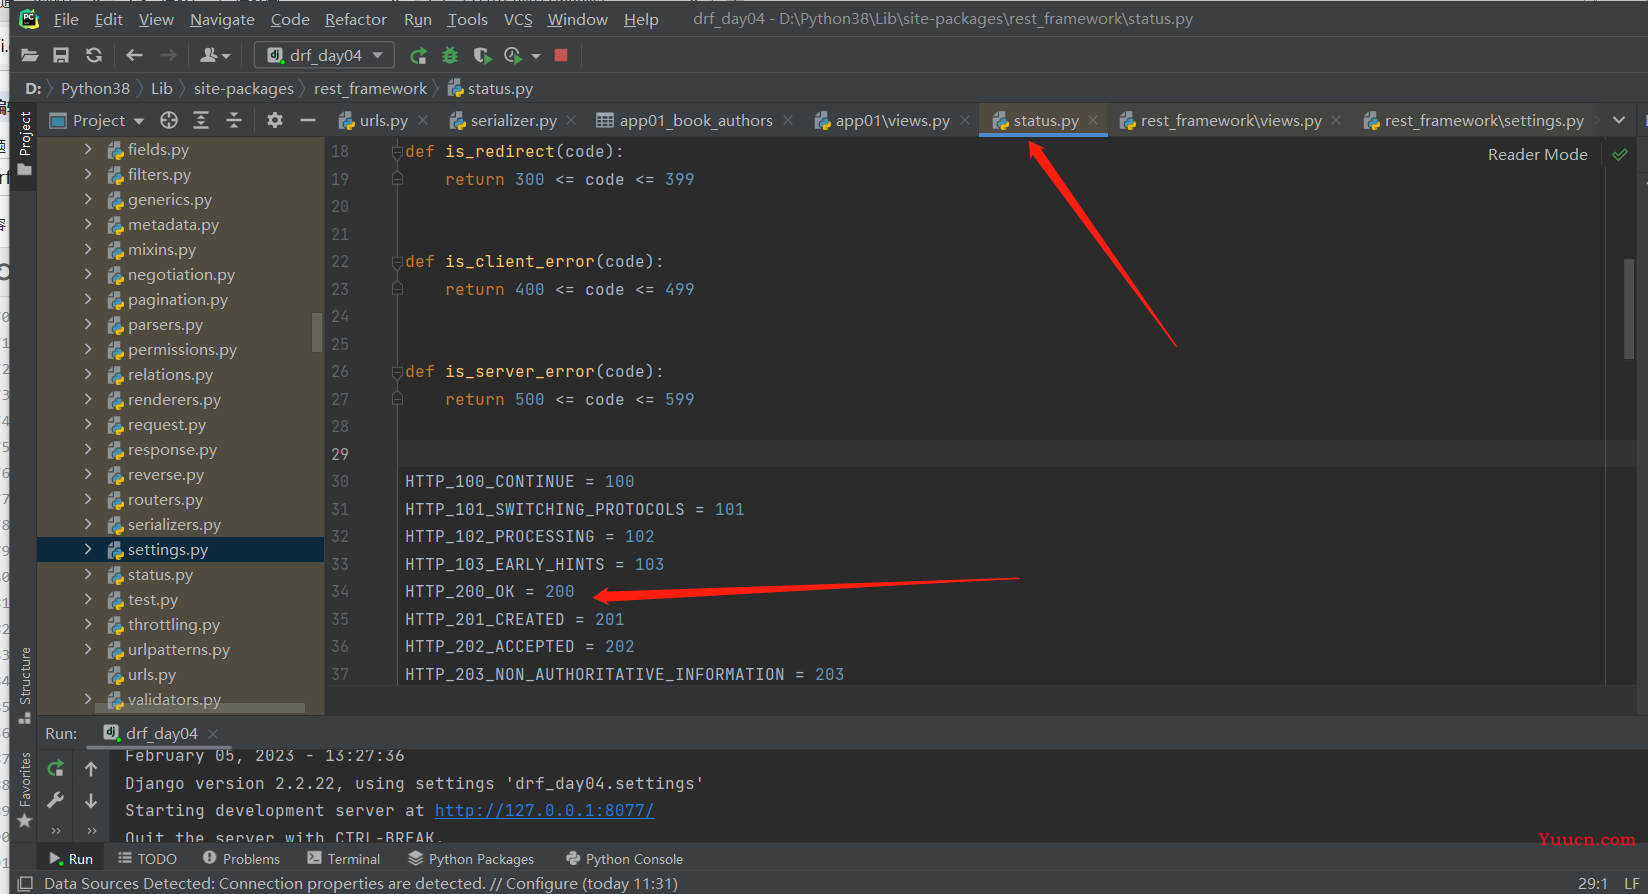The height and width of the screenshot is (894, 1648).
Task: Select status.py in the project tree
Action: (x=160, y=574)
